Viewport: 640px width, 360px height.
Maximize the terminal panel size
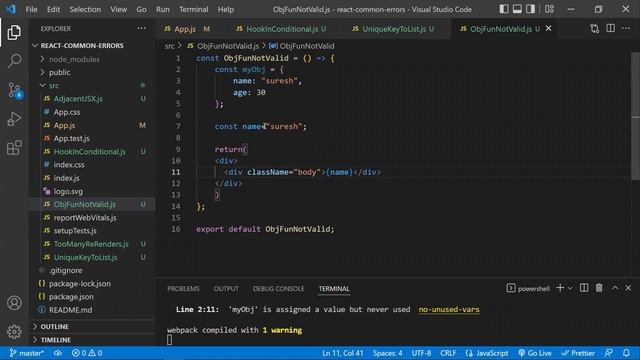(615, 288)
